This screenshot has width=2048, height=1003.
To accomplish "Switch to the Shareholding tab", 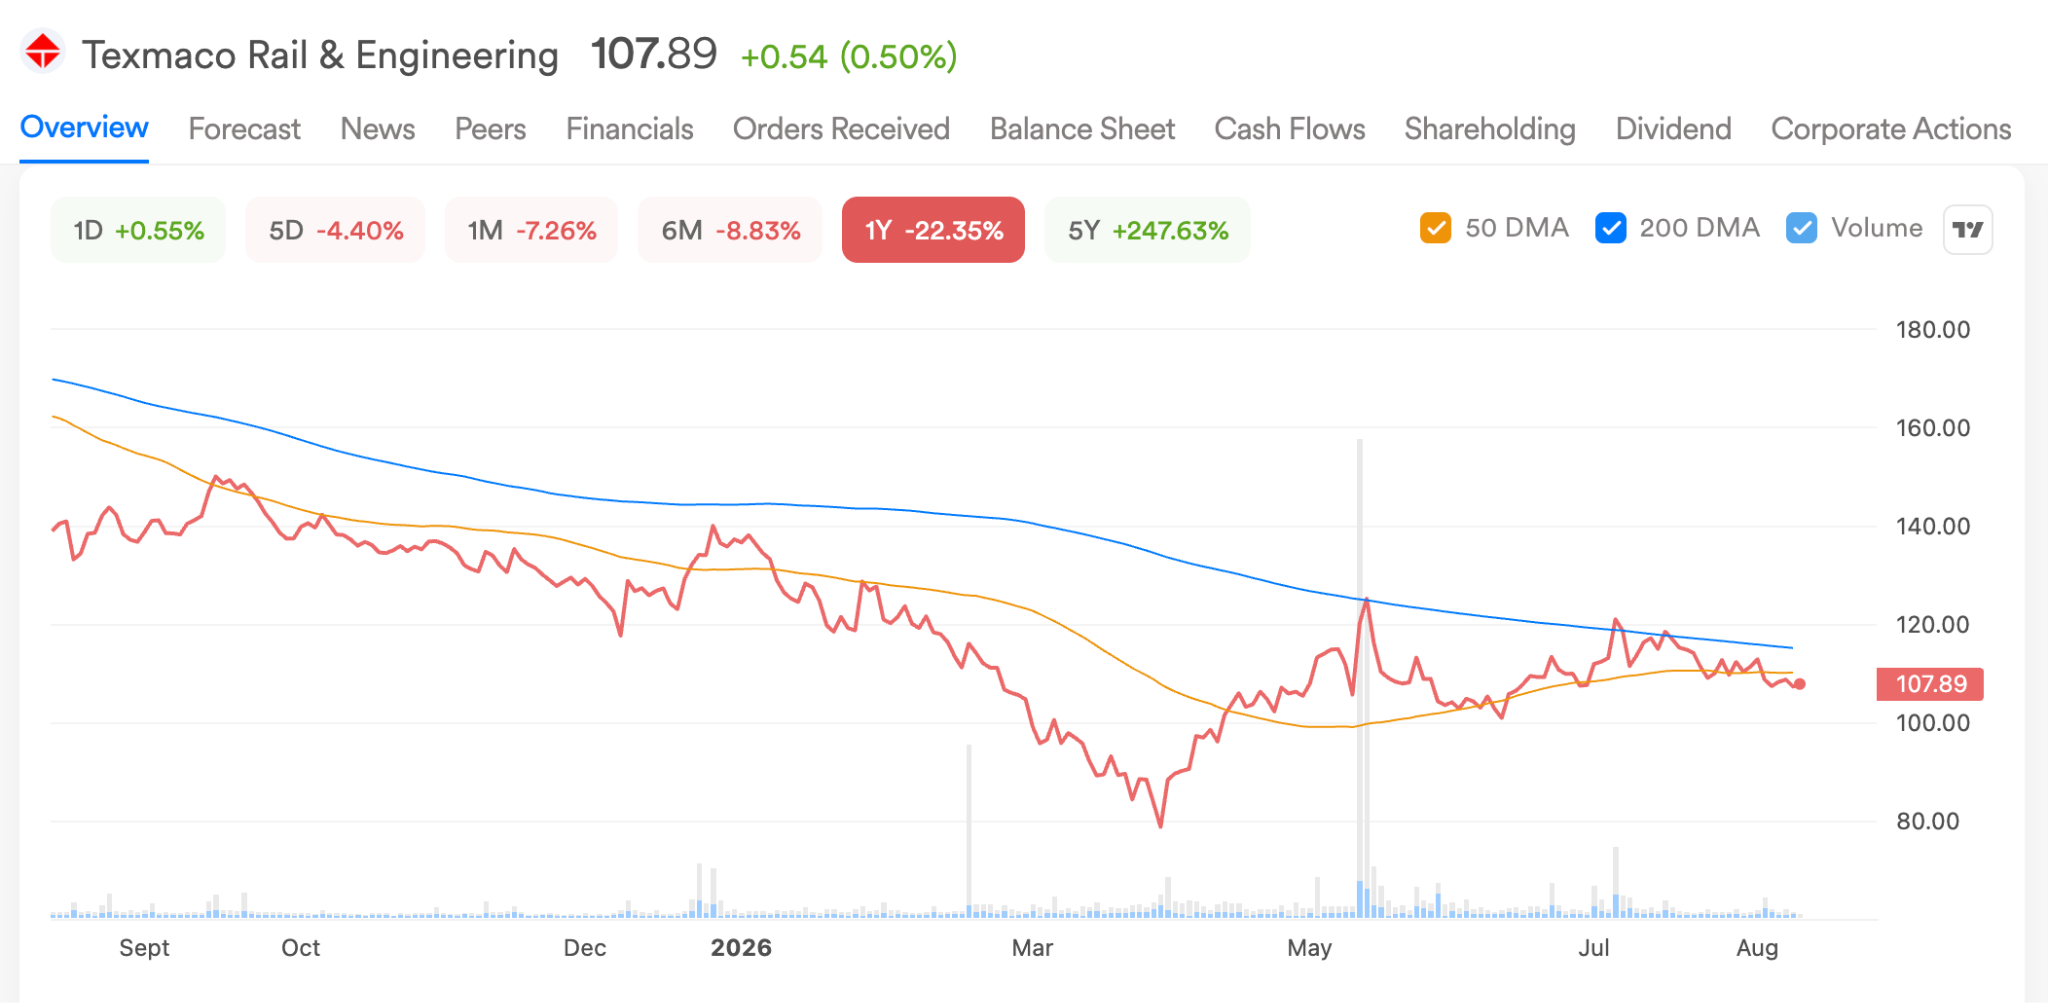I will pos(1489,129).
